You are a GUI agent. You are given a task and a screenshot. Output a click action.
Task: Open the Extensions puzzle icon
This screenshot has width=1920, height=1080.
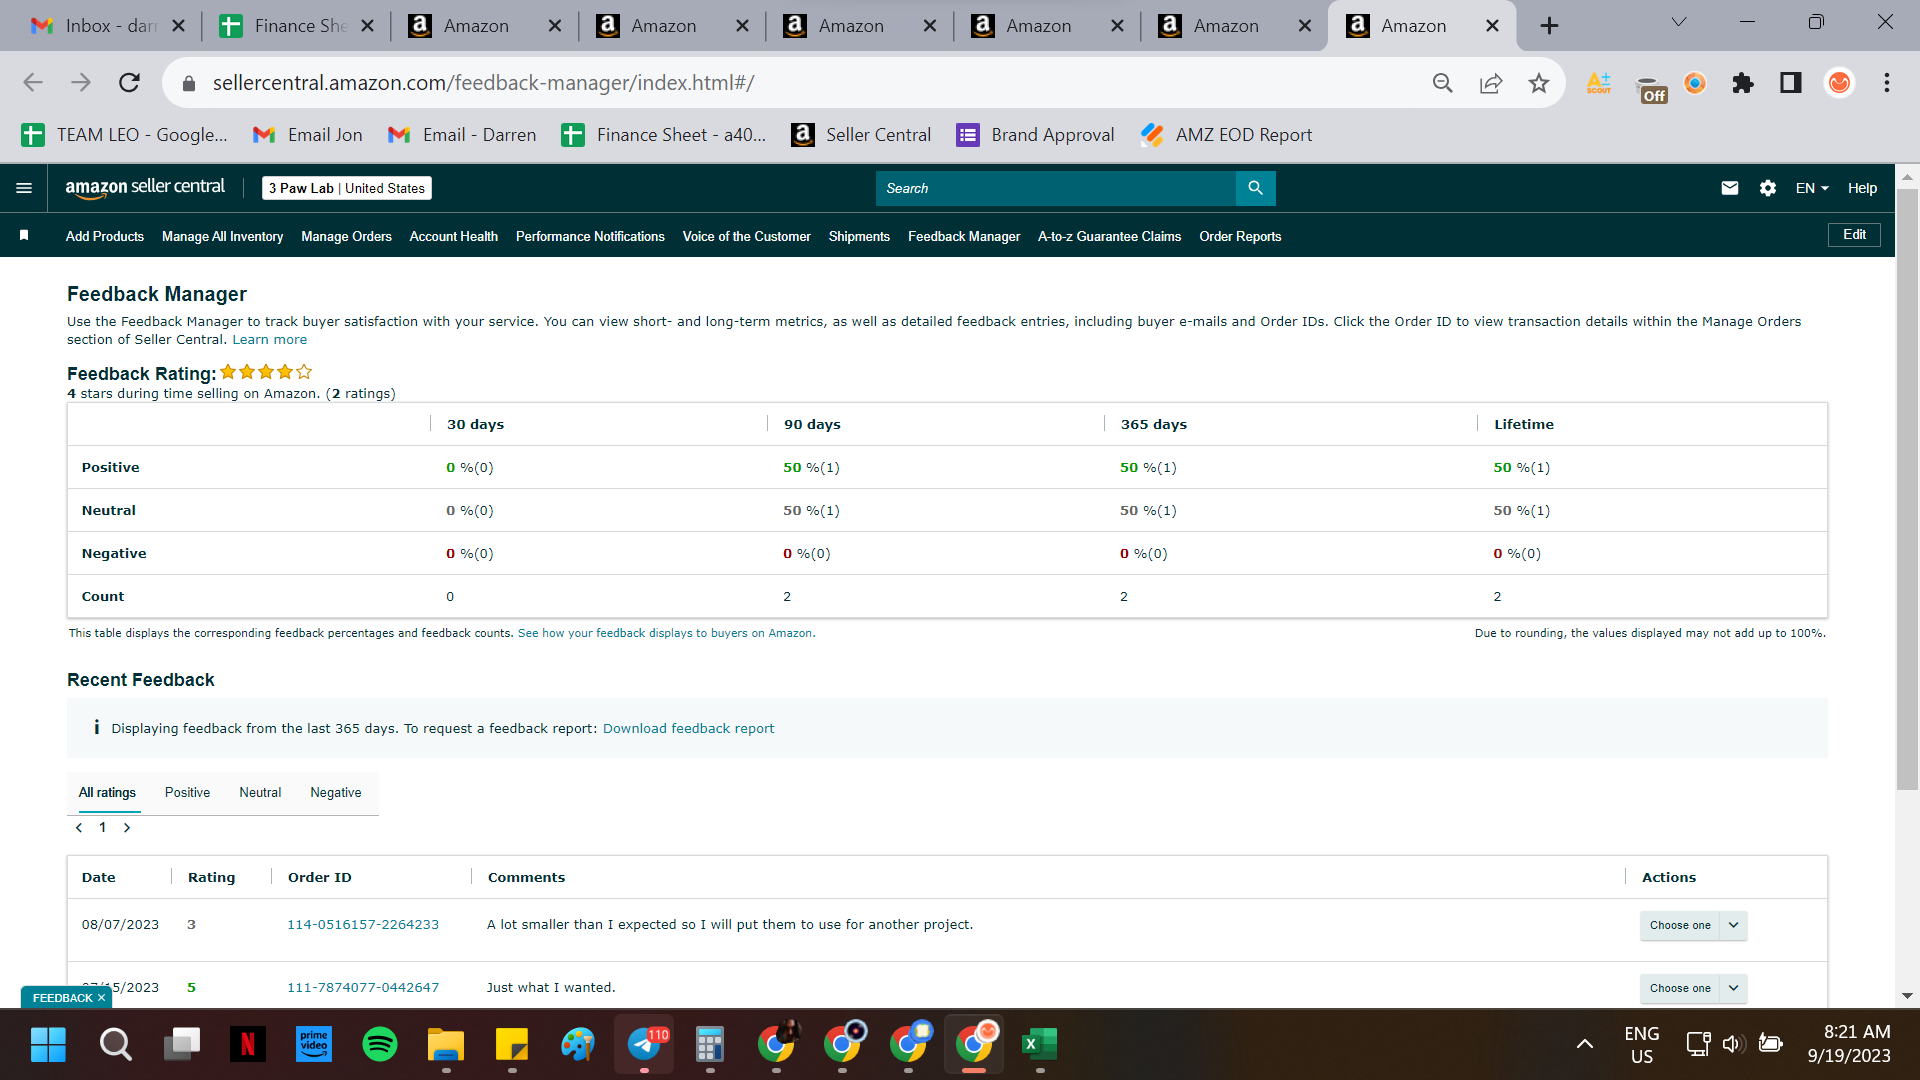click(x=1743, y=83)
